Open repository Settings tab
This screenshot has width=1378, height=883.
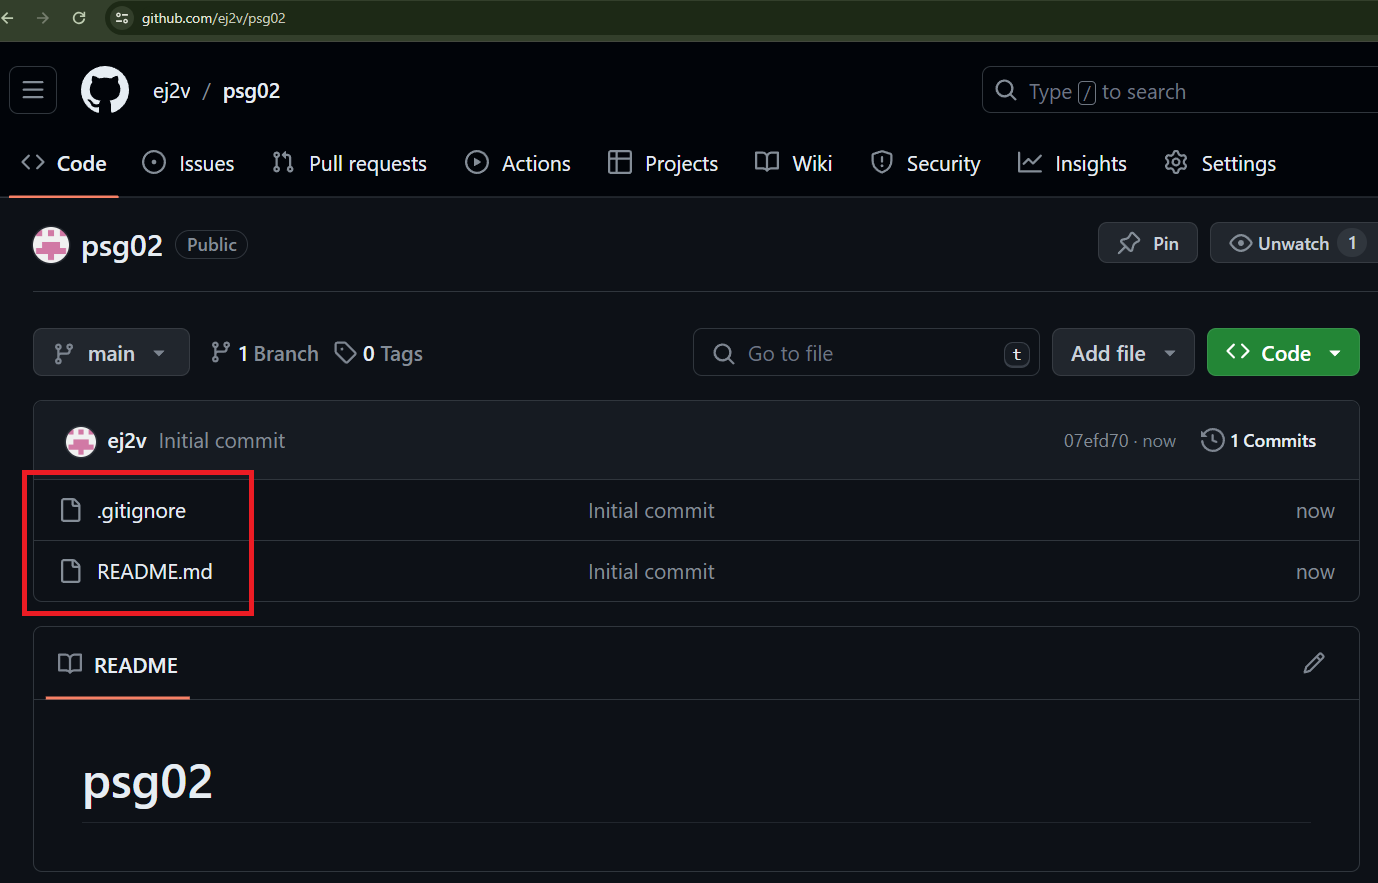[x=1220, y=163]
